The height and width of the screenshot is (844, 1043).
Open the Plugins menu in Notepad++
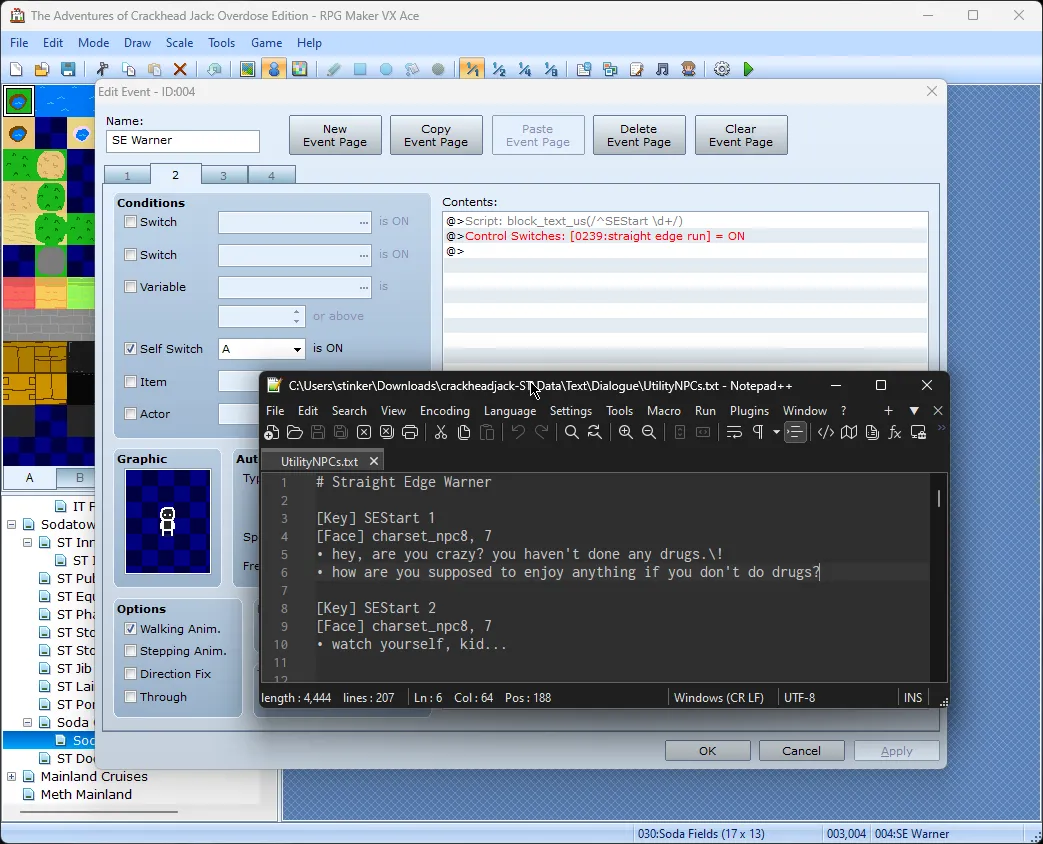[x=750, y=411]
